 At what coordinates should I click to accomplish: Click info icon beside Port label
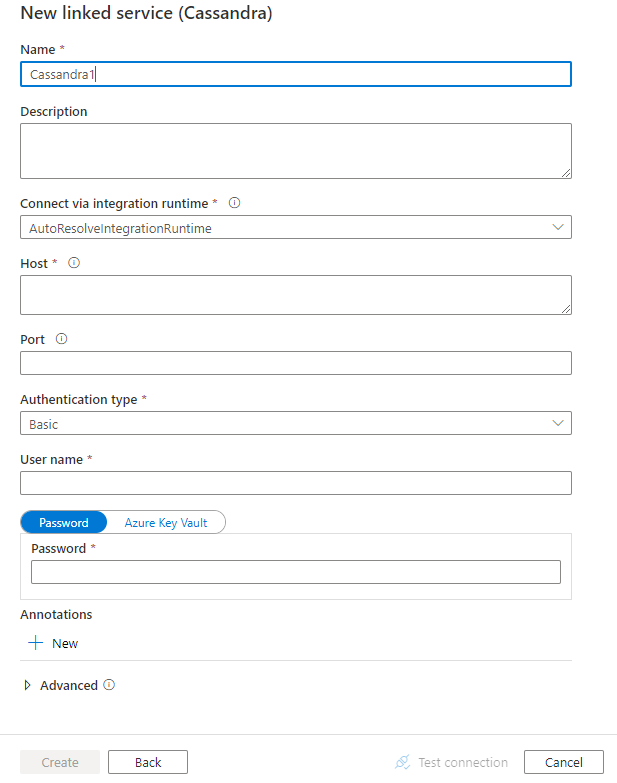(61, 339)
